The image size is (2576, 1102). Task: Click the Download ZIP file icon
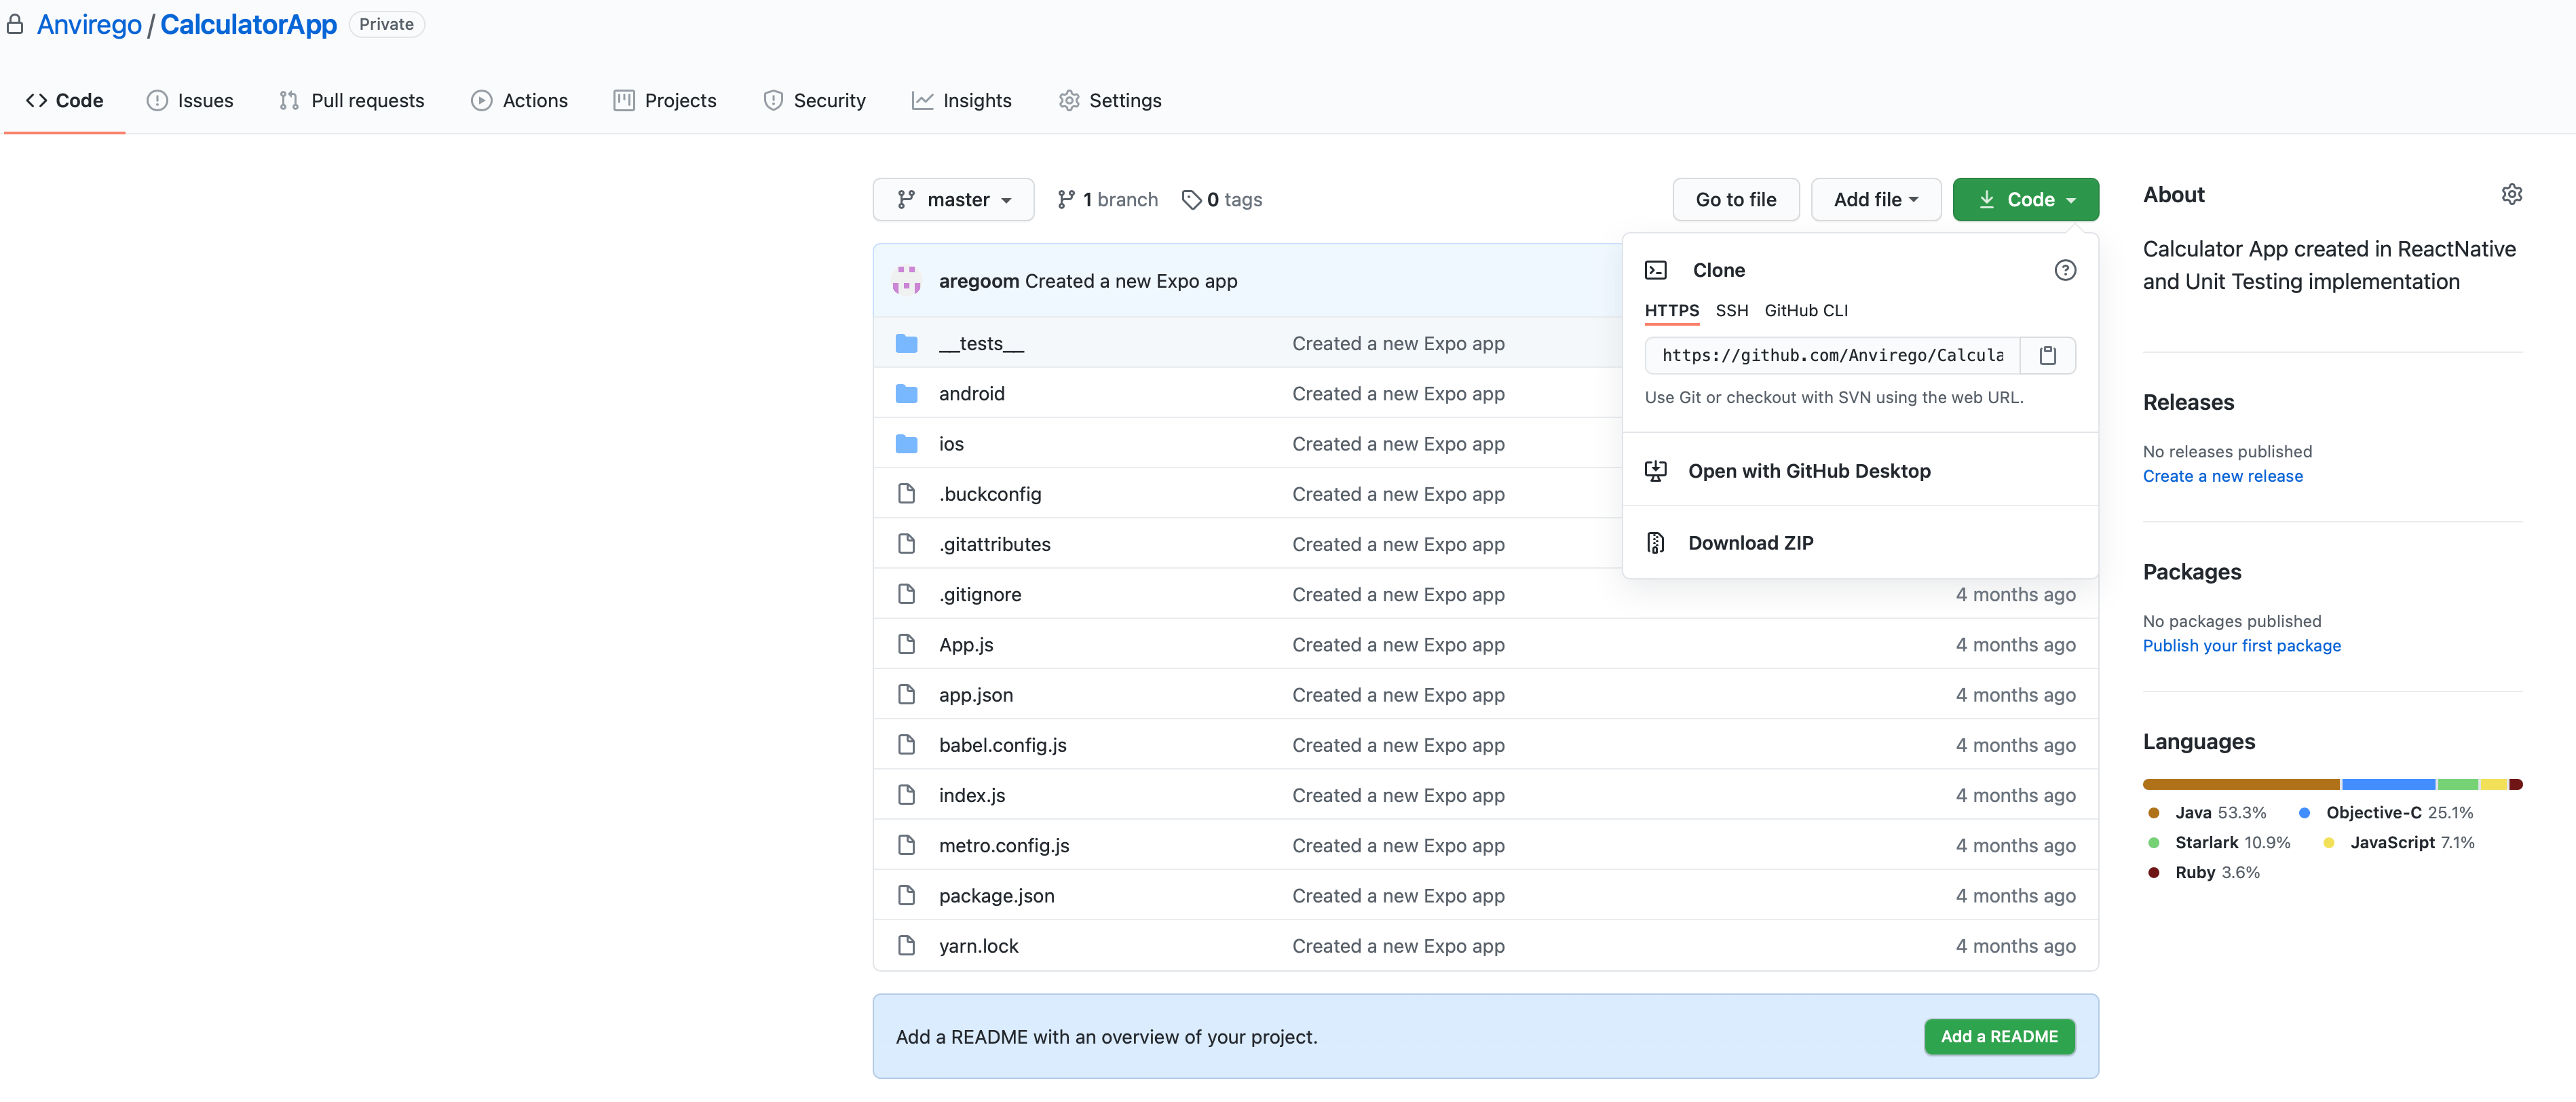tap(1655, 543)
